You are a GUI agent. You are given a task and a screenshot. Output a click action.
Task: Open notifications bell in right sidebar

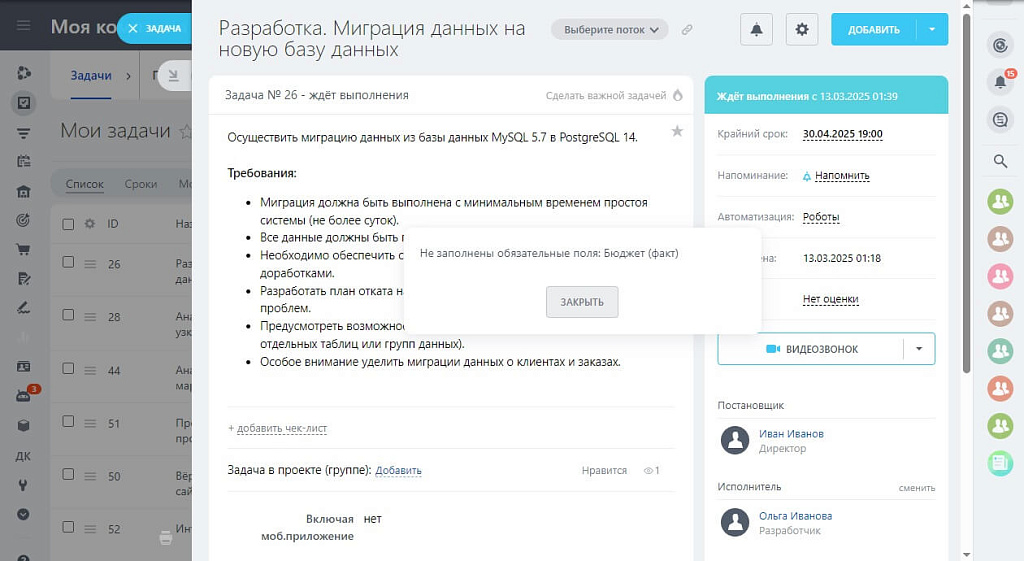[999, 82]
